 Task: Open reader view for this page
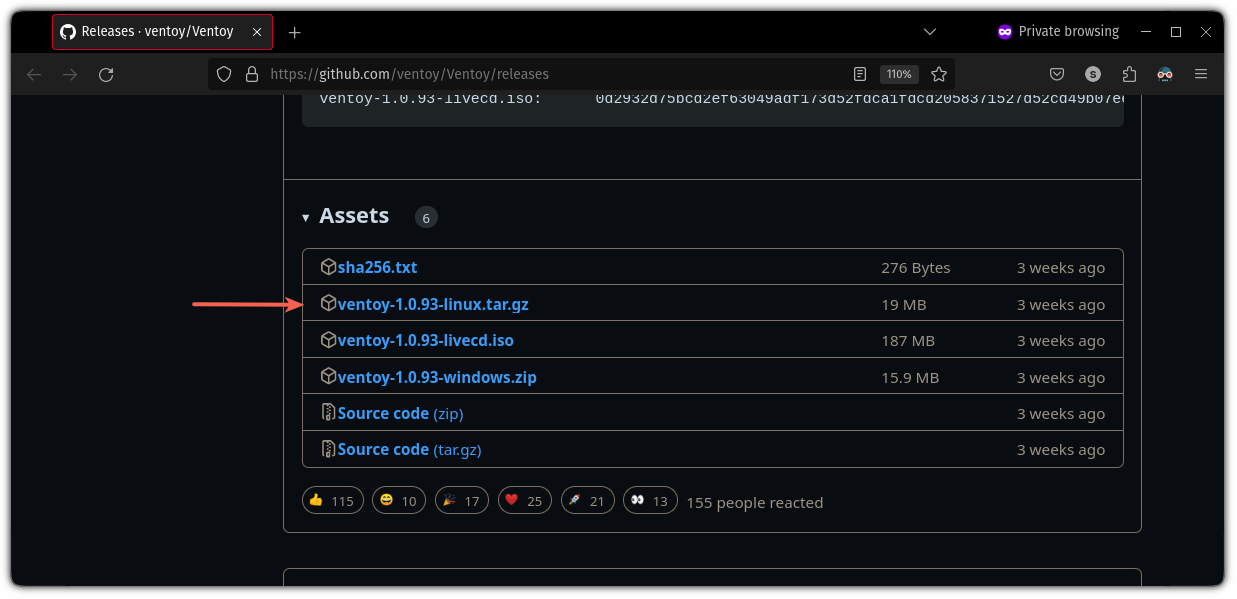(859, 73)
